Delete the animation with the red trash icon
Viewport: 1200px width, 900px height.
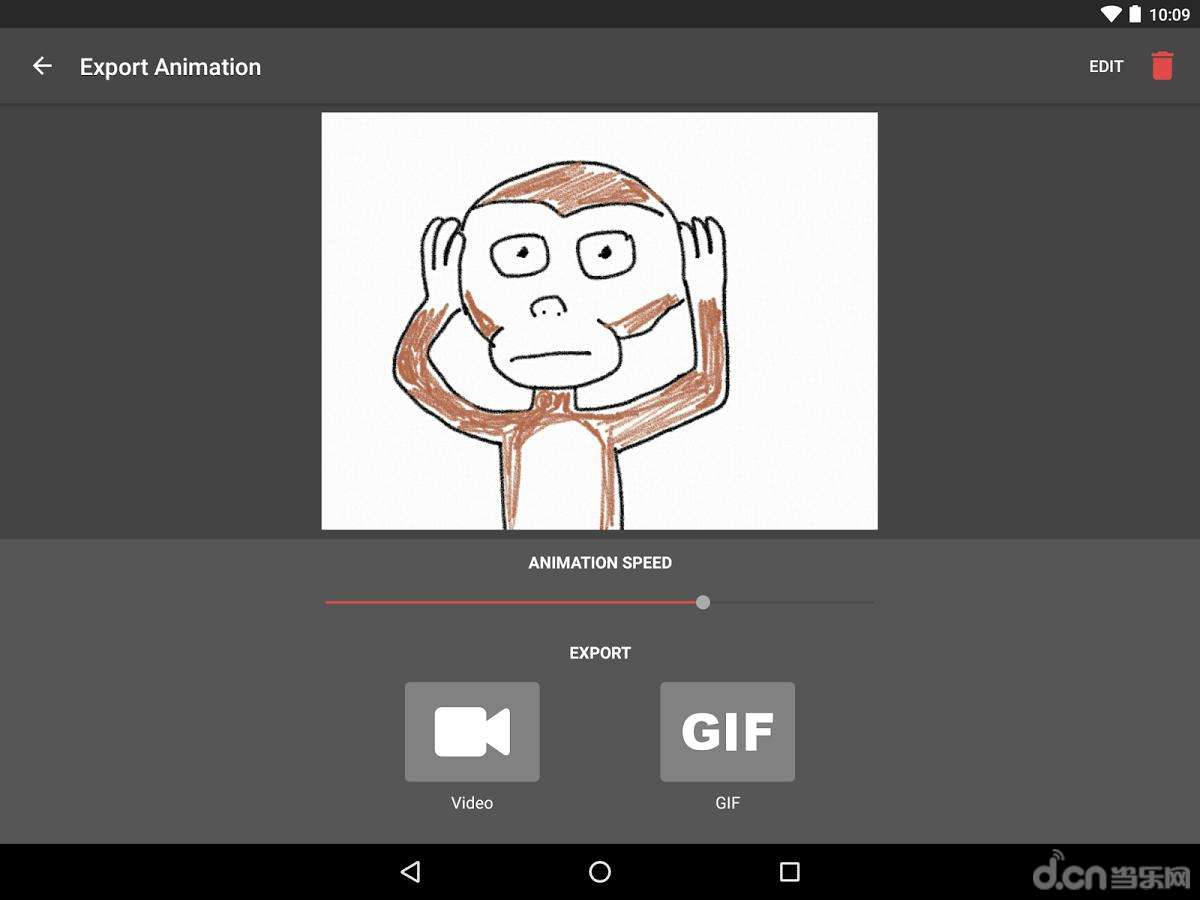[x=1161, y=66]
